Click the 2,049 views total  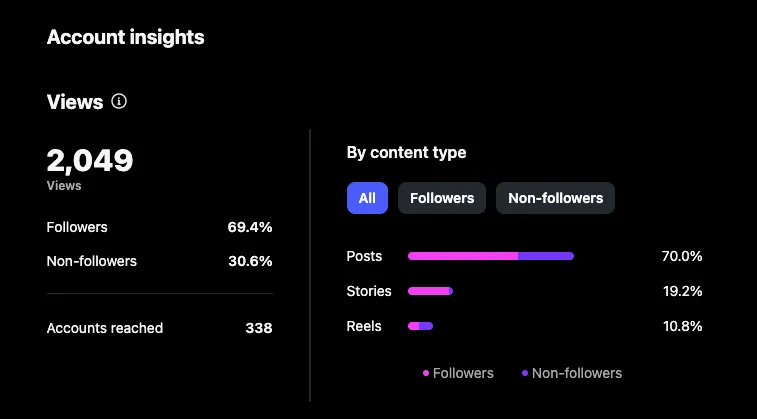[90, 160]
